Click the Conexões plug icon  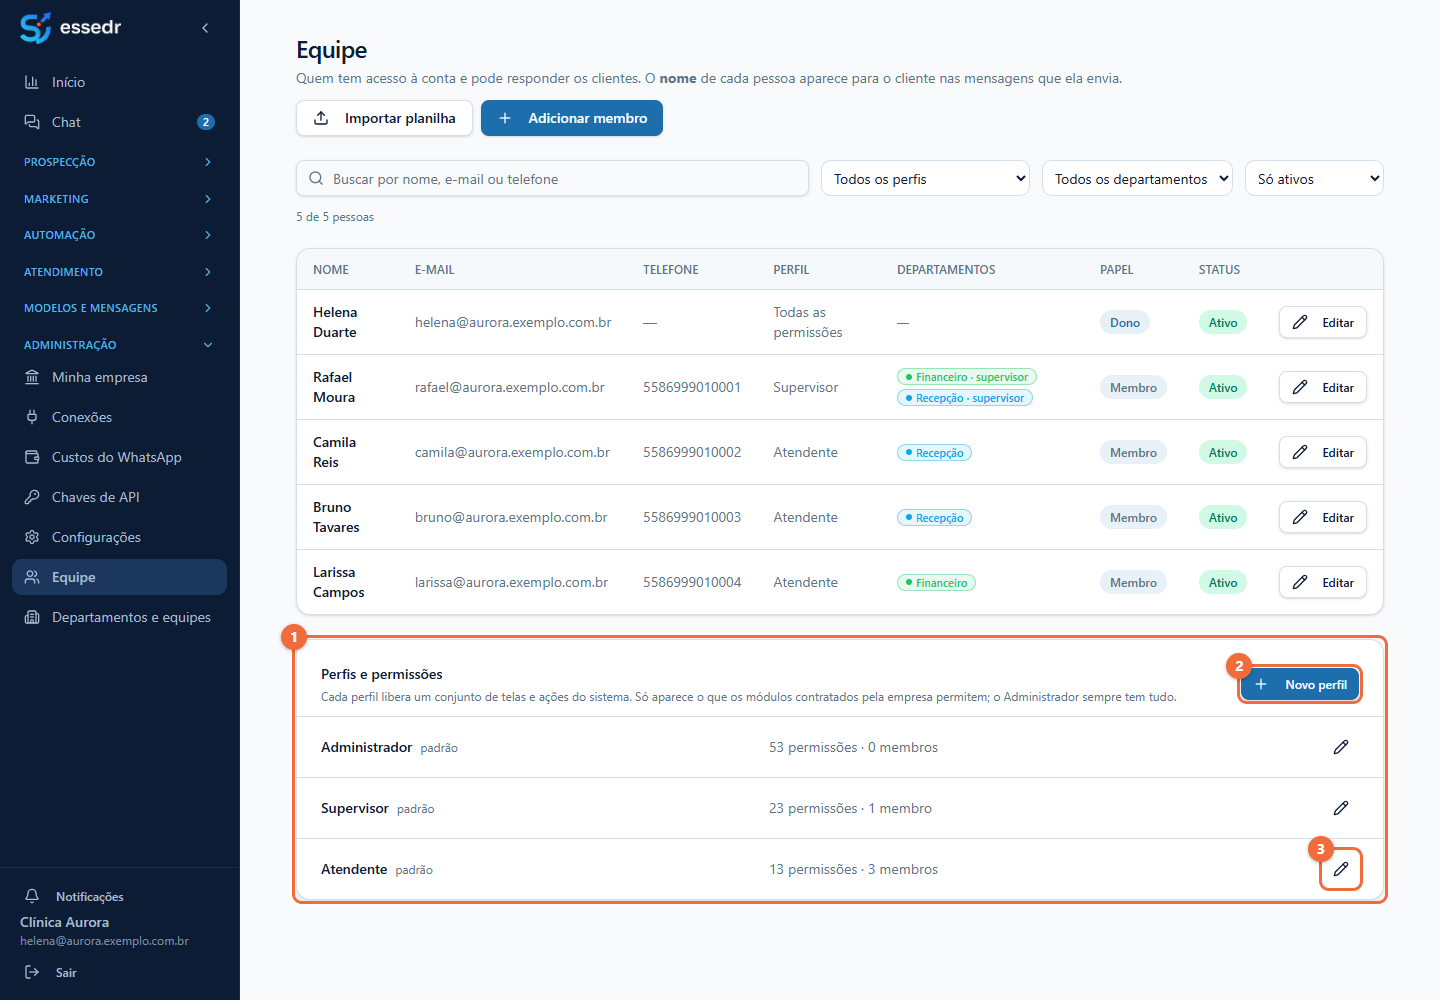coord(32,417)
